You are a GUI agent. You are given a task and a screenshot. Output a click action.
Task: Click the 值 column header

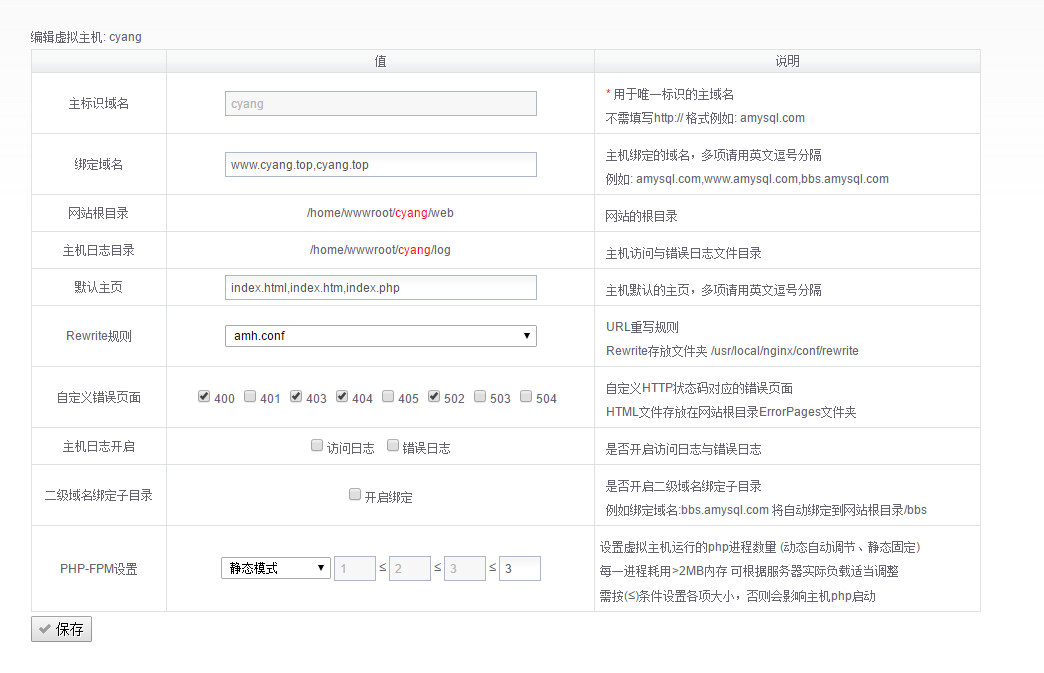click(x=380, y=61)
